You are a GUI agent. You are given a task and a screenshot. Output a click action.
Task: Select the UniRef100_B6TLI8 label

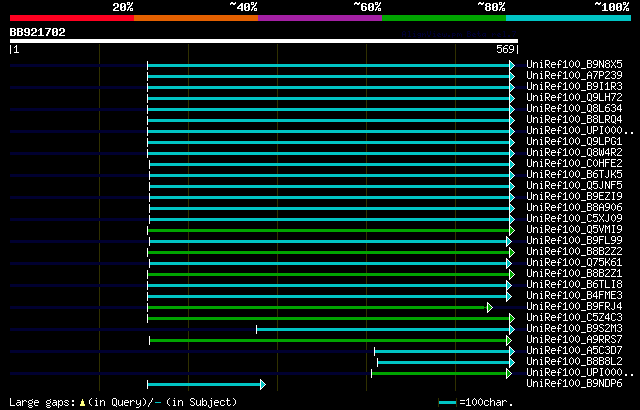(574, 285)
